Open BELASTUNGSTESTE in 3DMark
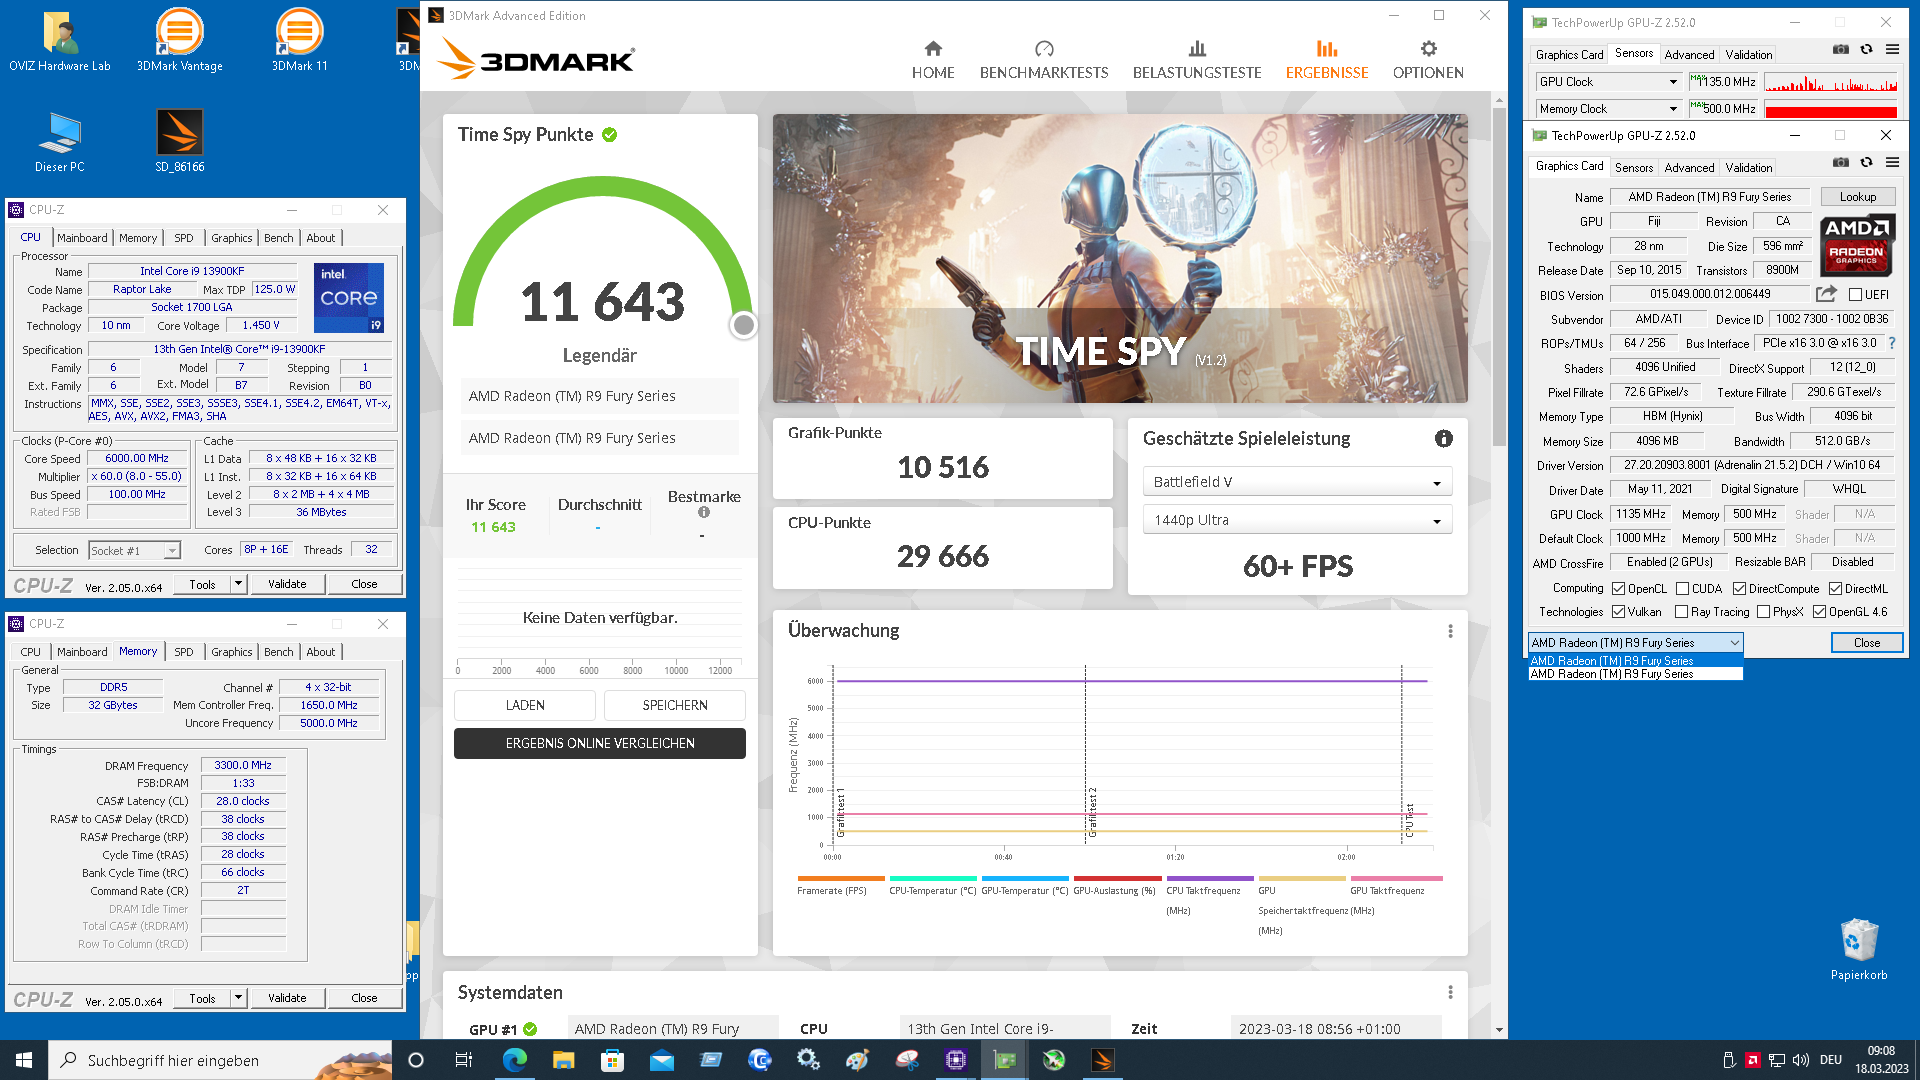 coord(1197,60)
